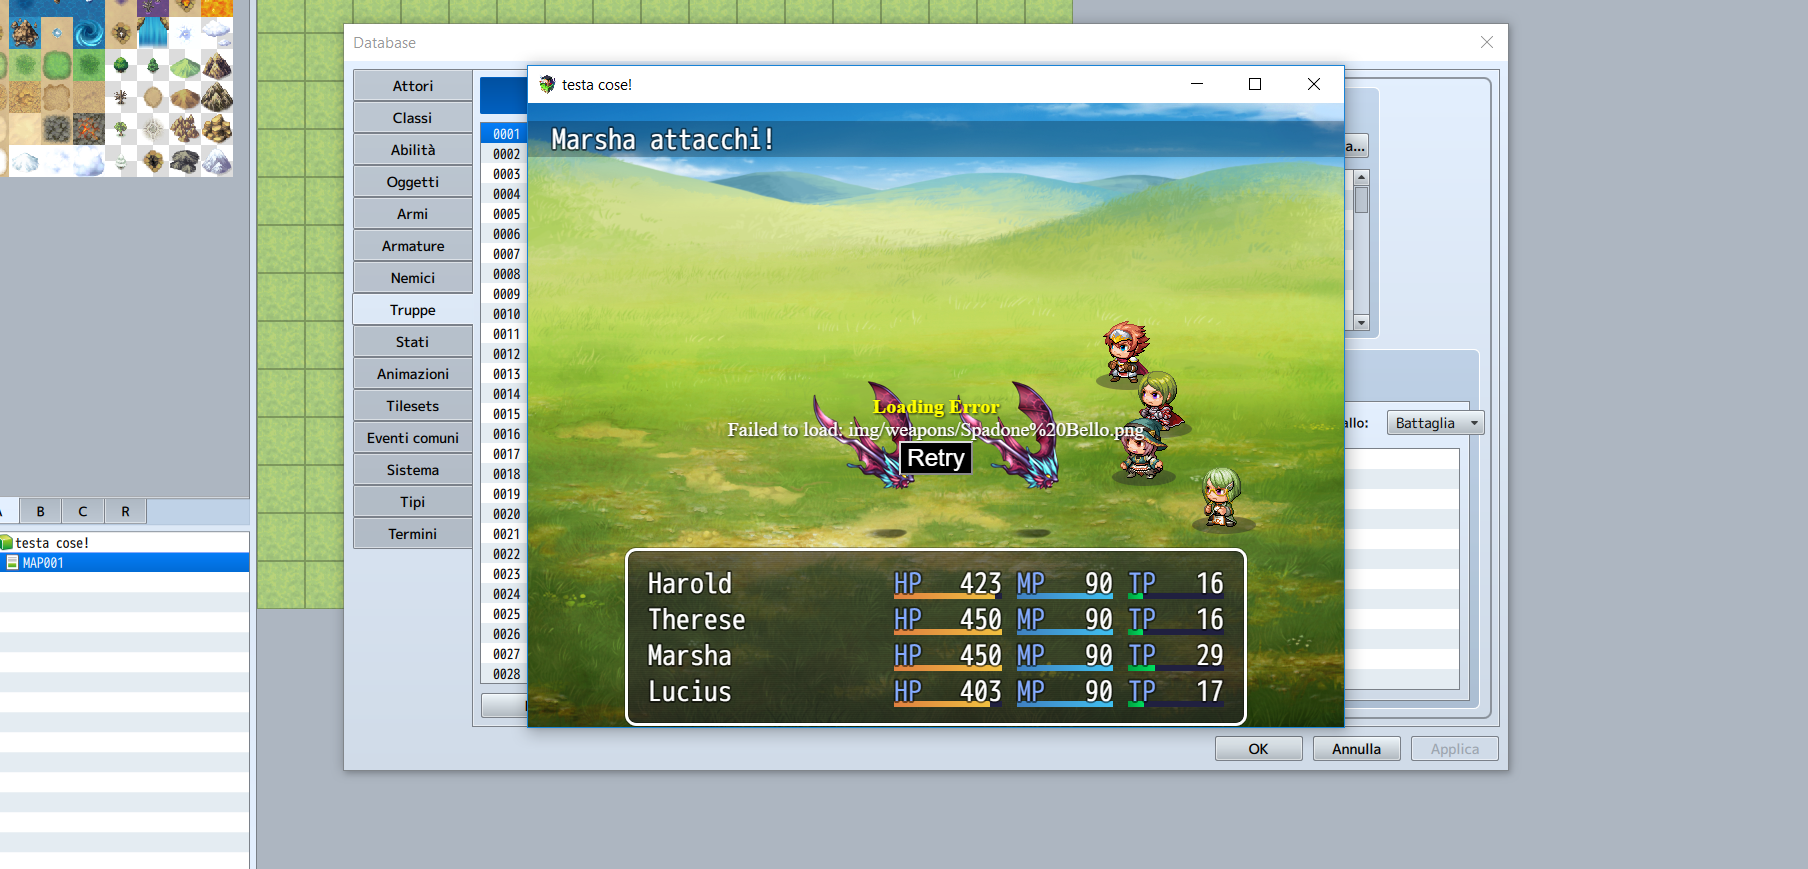Open the Termini tab

[x=413, y=534]
